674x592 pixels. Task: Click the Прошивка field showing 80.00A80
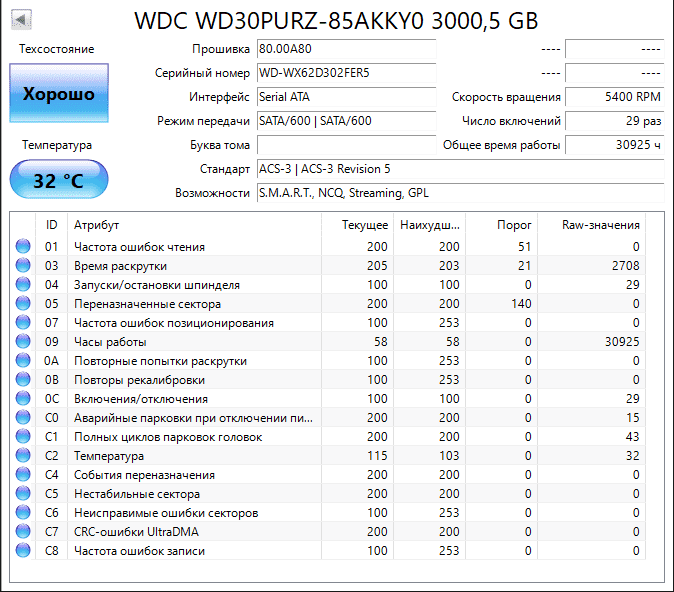click(x=346, y=49)
